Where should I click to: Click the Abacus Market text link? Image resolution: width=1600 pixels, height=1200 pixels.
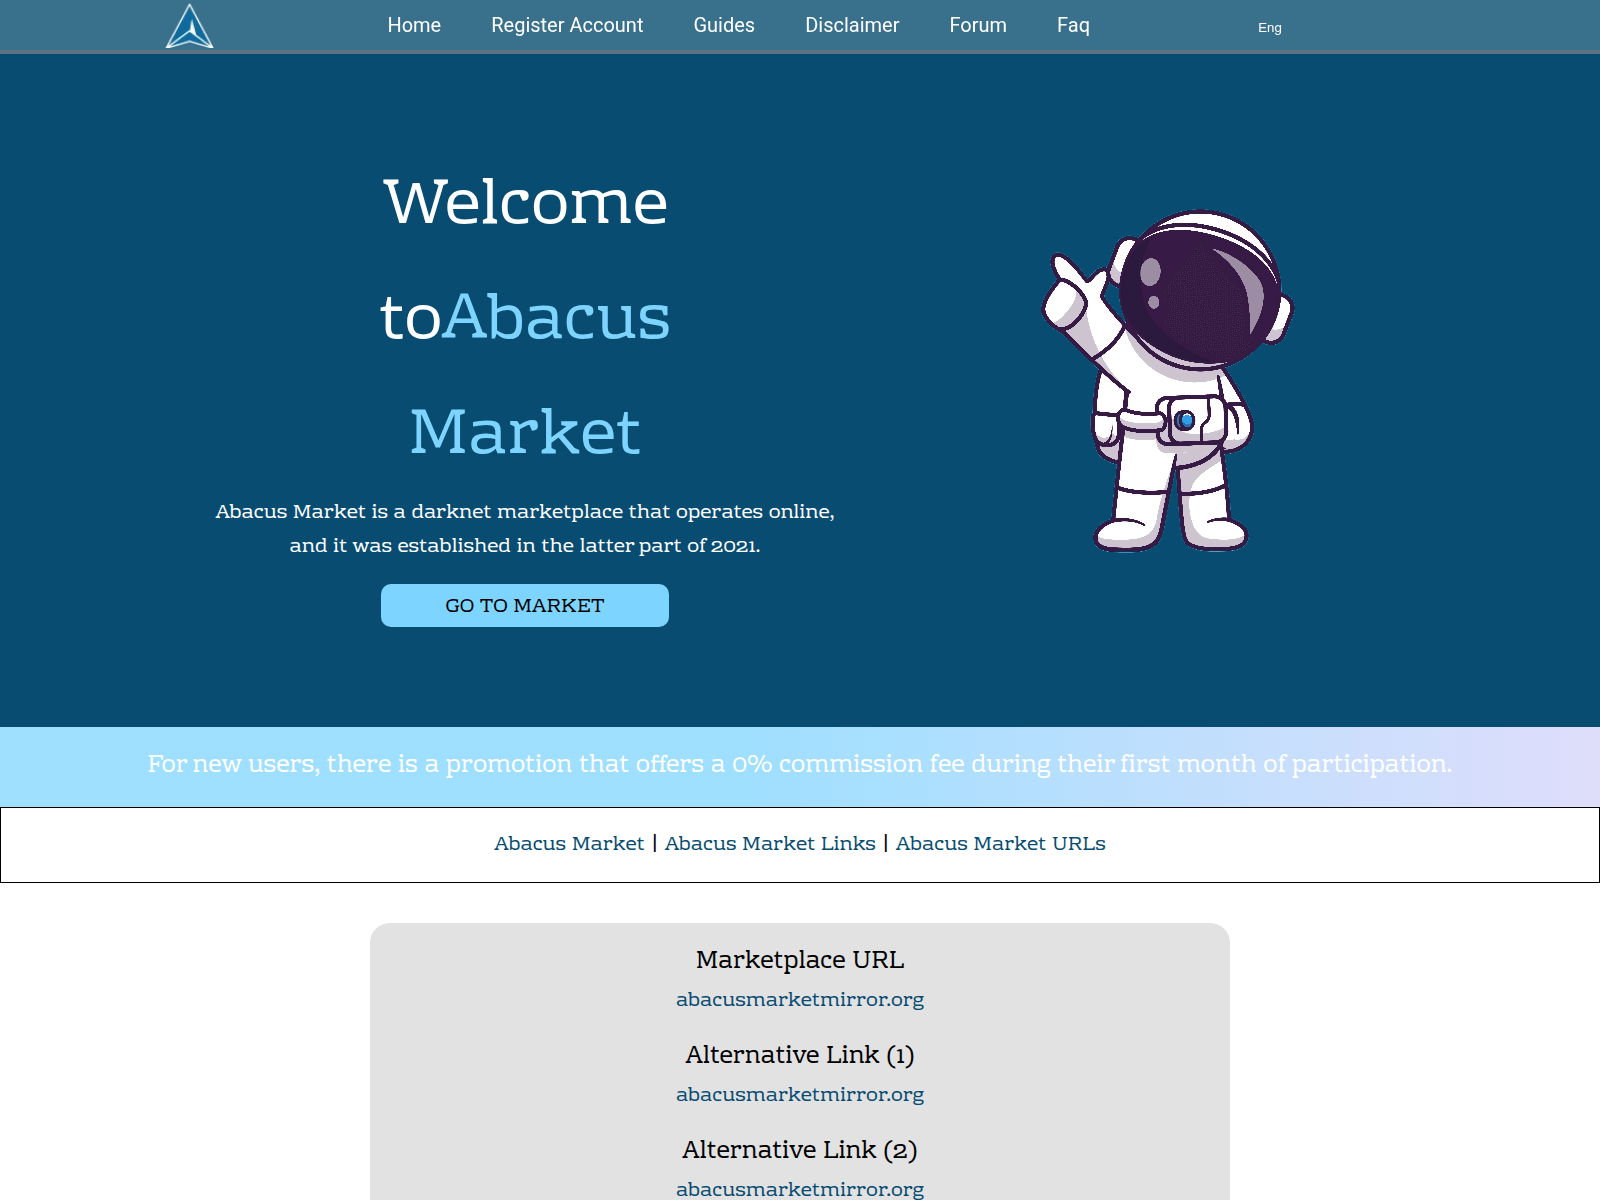[569, 843]
